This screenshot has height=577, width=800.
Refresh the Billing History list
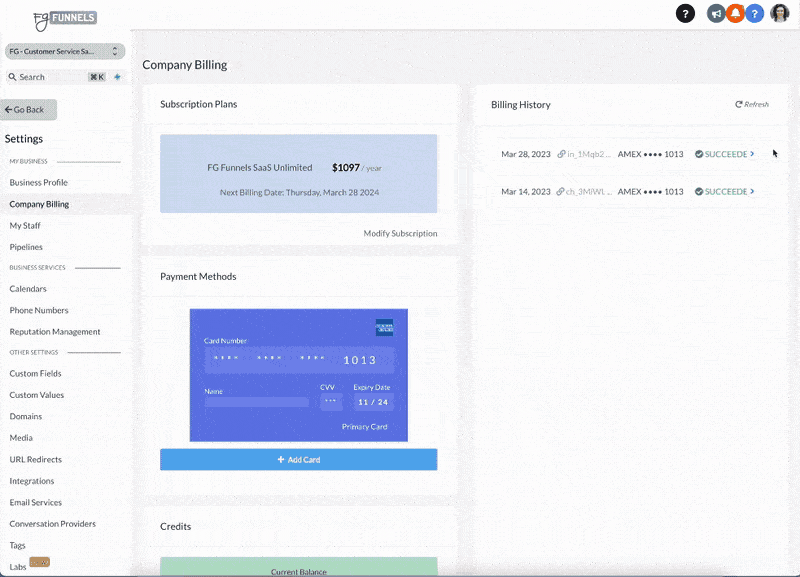pos(752,104)
